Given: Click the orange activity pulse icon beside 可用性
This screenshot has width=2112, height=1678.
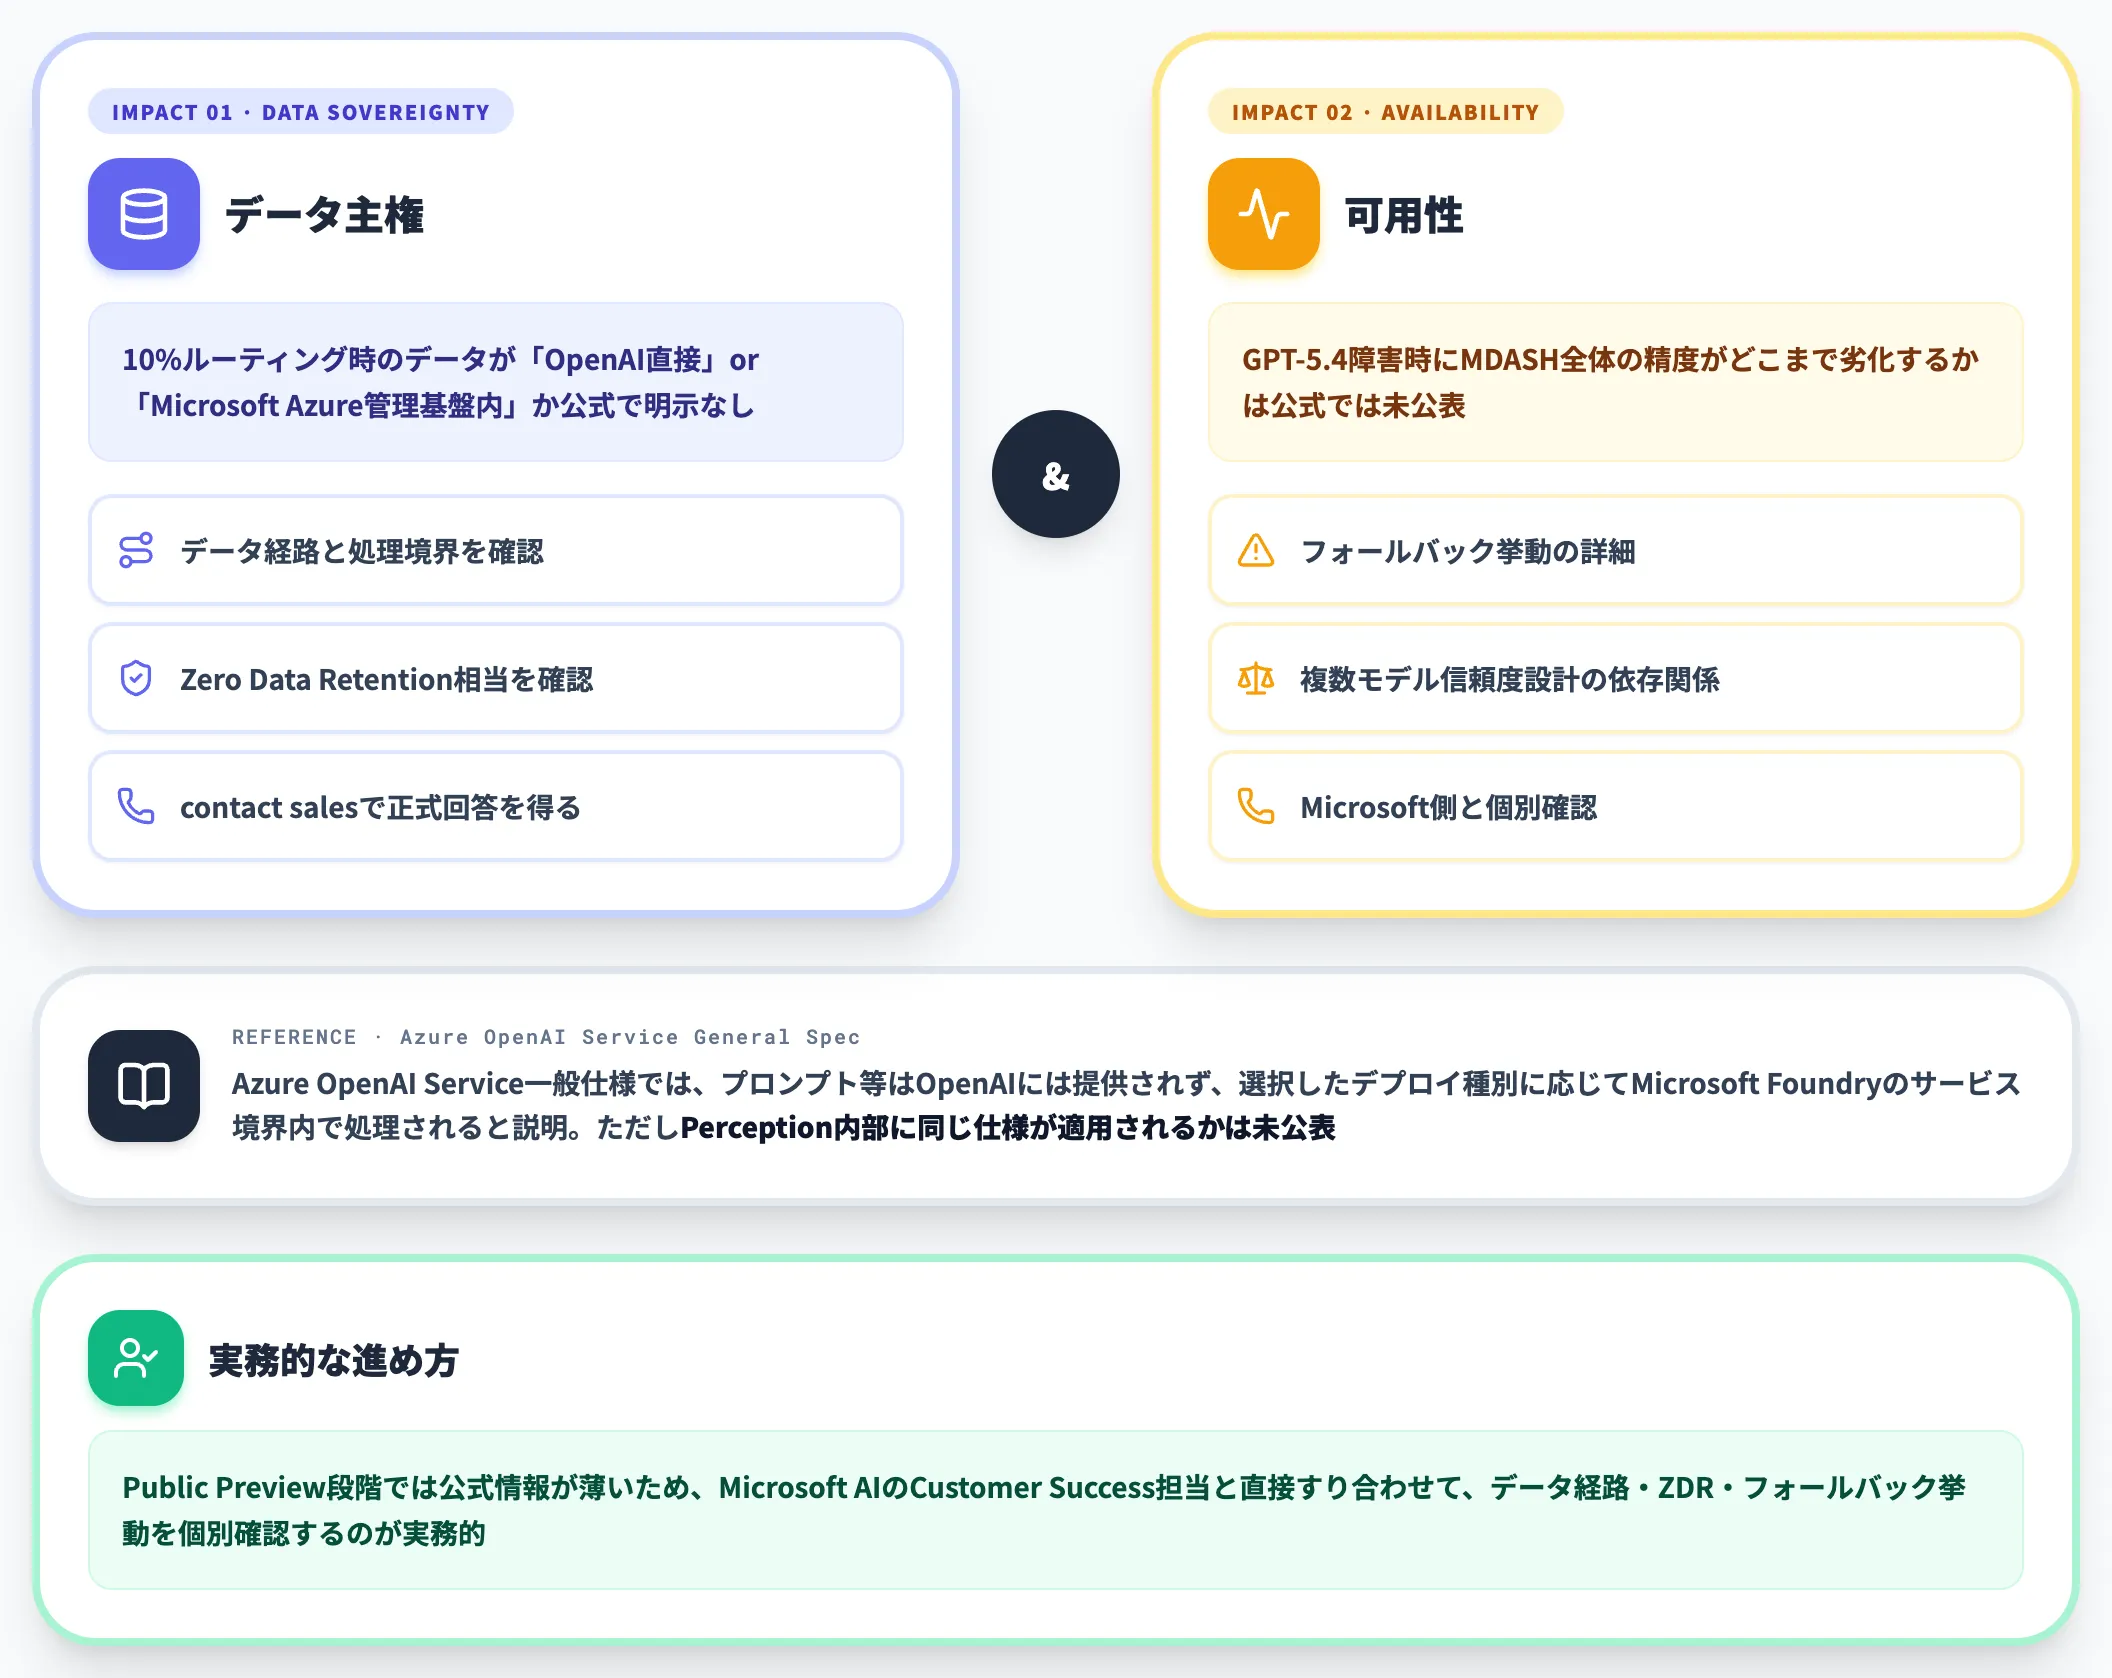Looking at the screenshot, I should [1264, 214].
